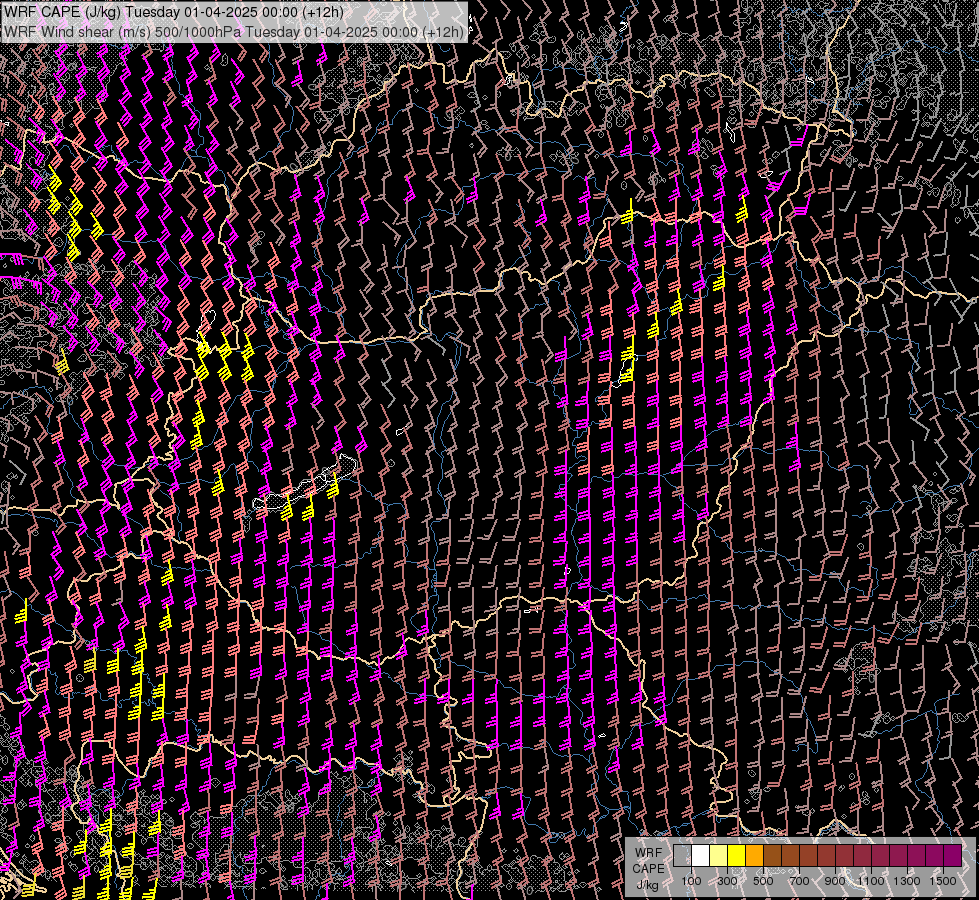Viewport: 979px width, 900px height.
Task: Click the 1300 legend label
Action: (x=907, y=881)
